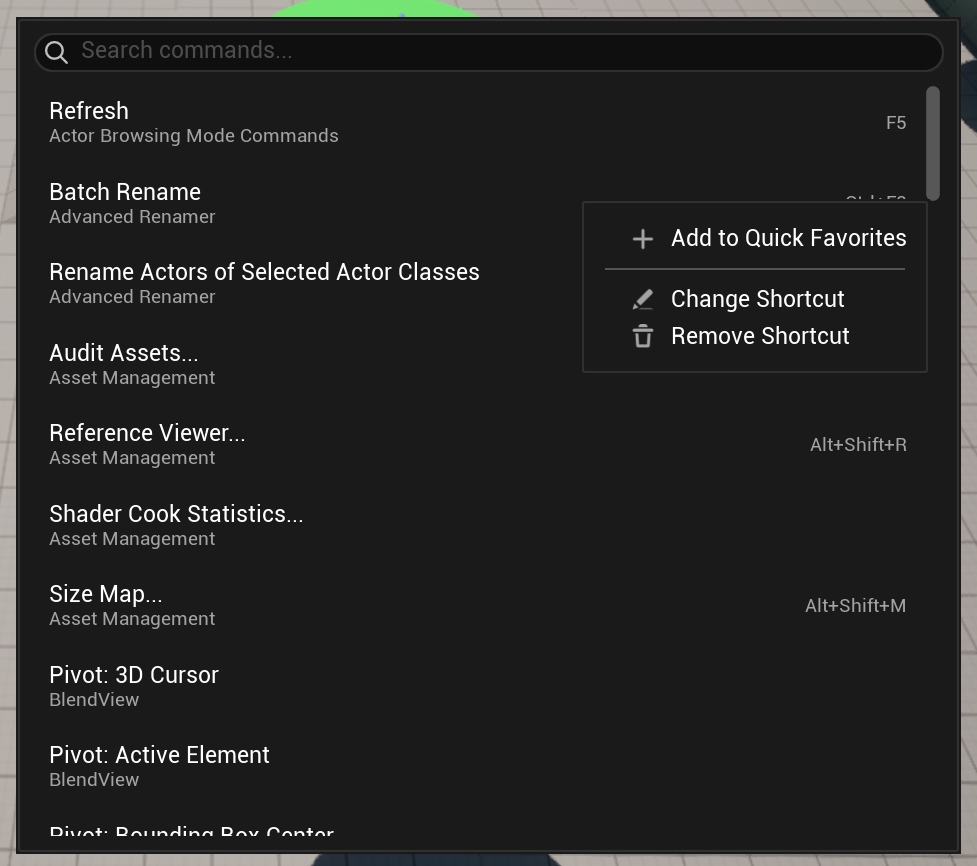Focus the Search commands input field
Screen dimensions: 977x866
click(x=488, y=52)
